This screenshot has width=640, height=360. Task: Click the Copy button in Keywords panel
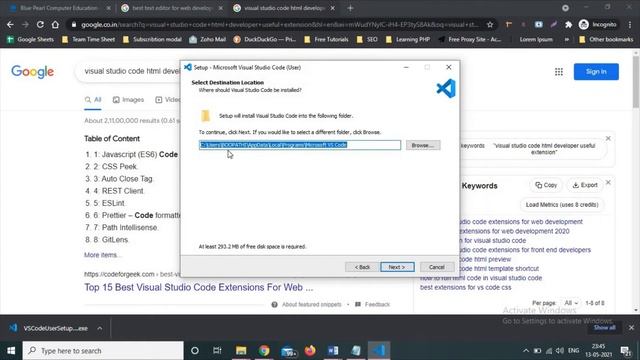coord(546,185)
